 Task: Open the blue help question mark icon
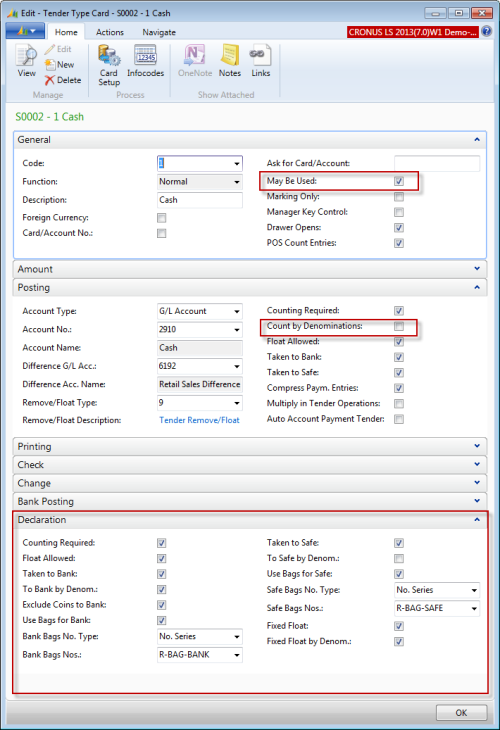[486, 32]
